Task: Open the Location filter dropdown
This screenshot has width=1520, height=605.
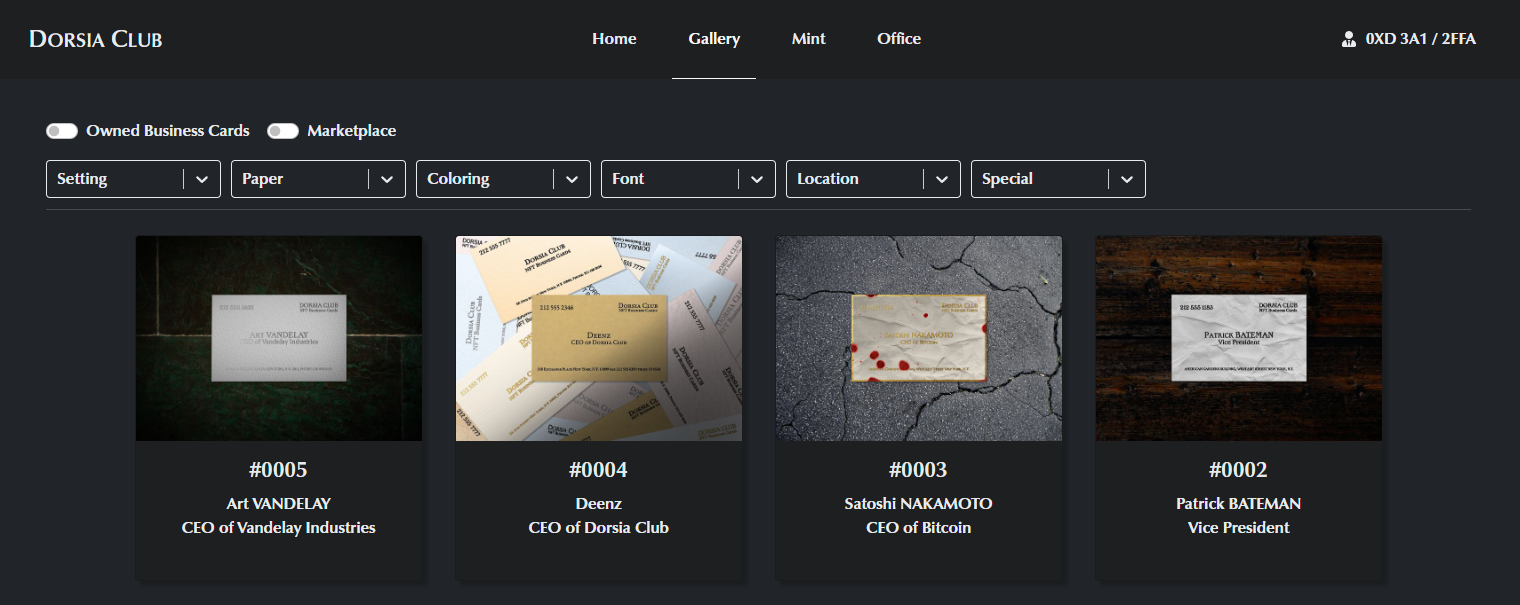Action: [873, 179]
